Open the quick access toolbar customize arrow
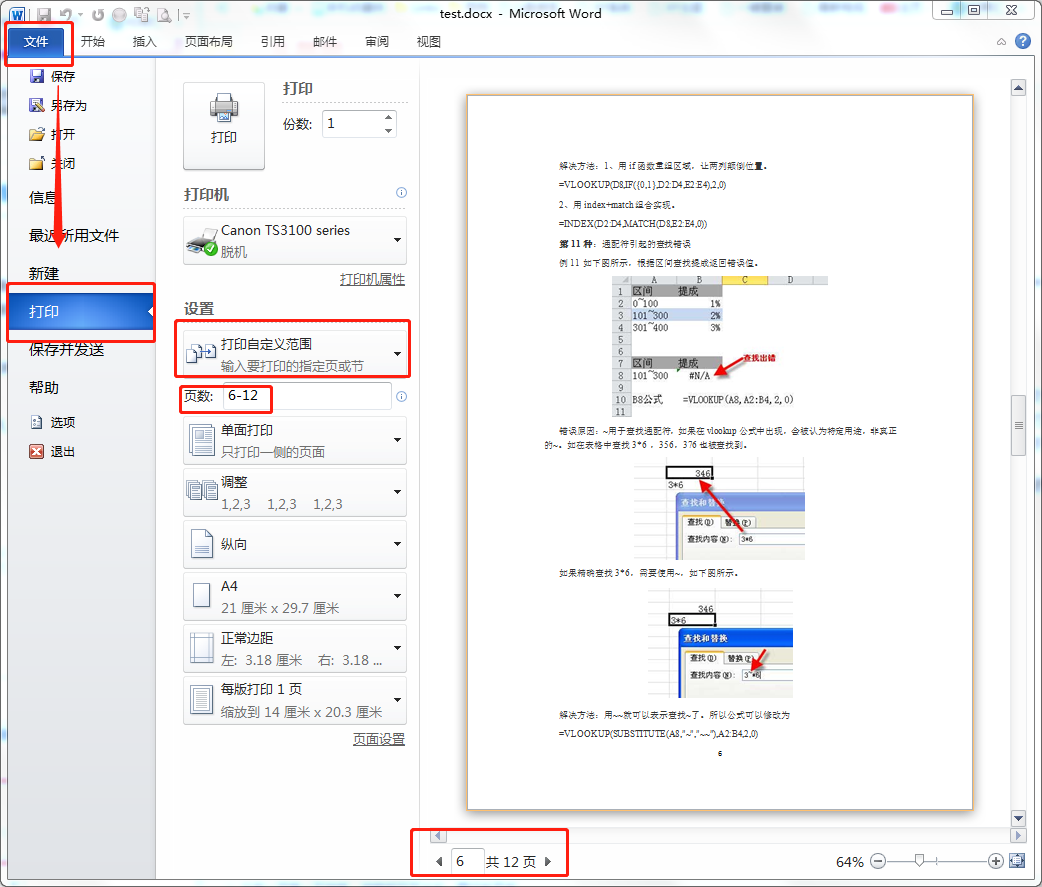Viewport: 1042px width, 887px height. click(187, 15)
